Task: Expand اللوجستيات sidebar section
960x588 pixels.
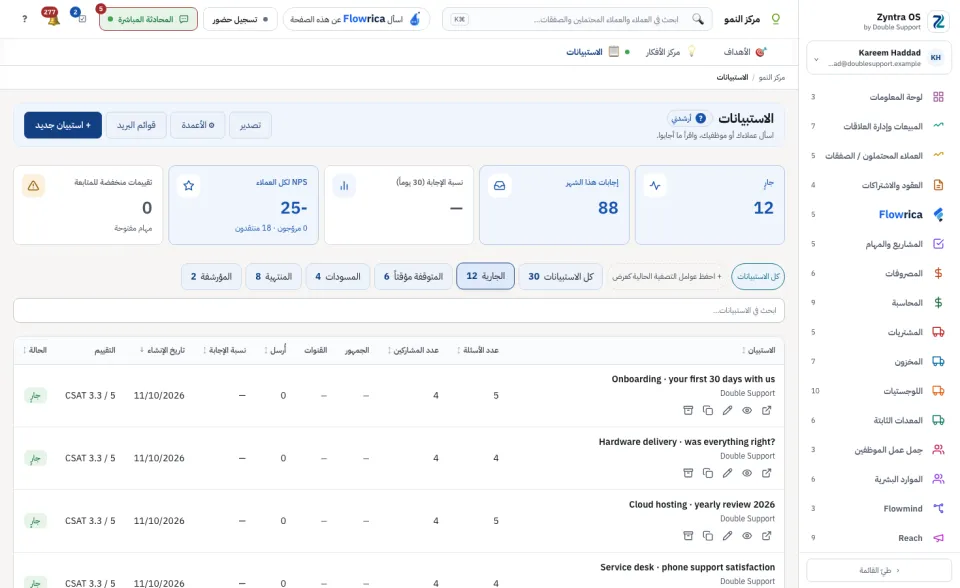Action: tap(878, 391)
